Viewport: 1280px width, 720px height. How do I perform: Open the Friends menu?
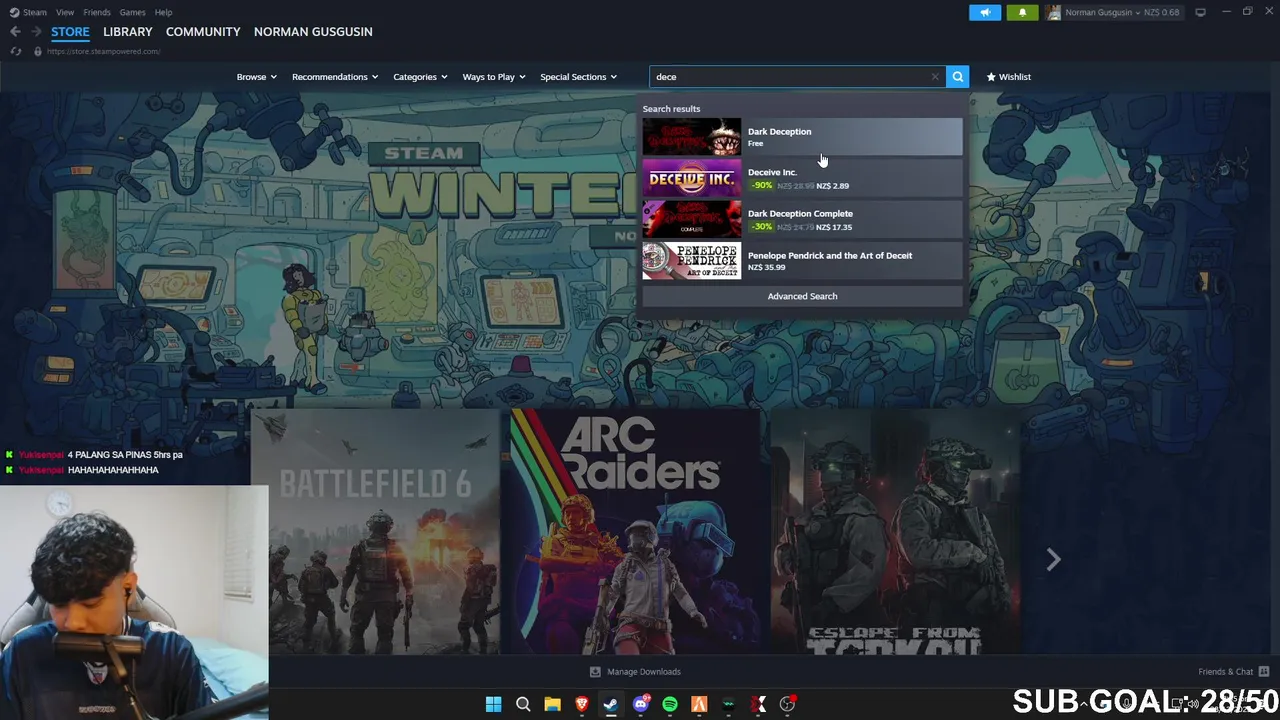(x=97, y=12)
